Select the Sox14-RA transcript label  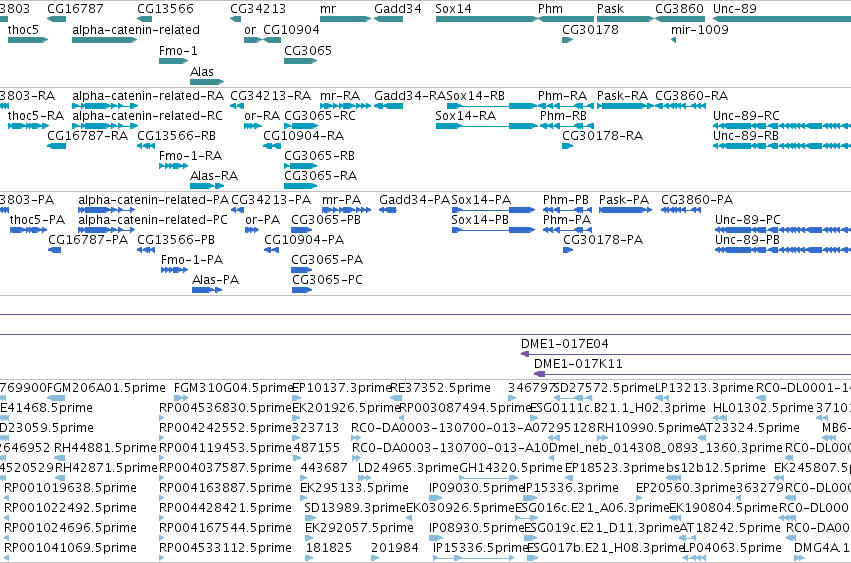[466, 116]
